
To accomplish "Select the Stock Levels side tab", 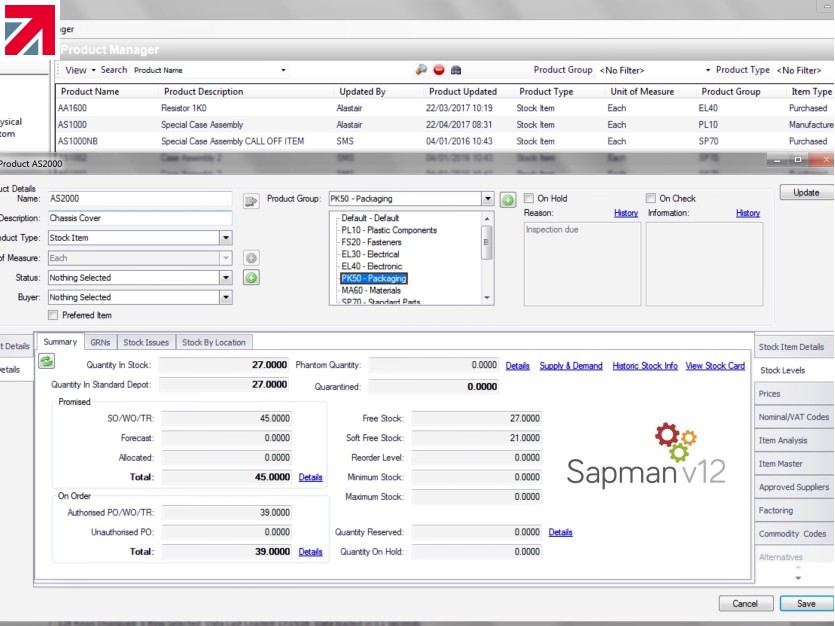I will pos(793,370).
